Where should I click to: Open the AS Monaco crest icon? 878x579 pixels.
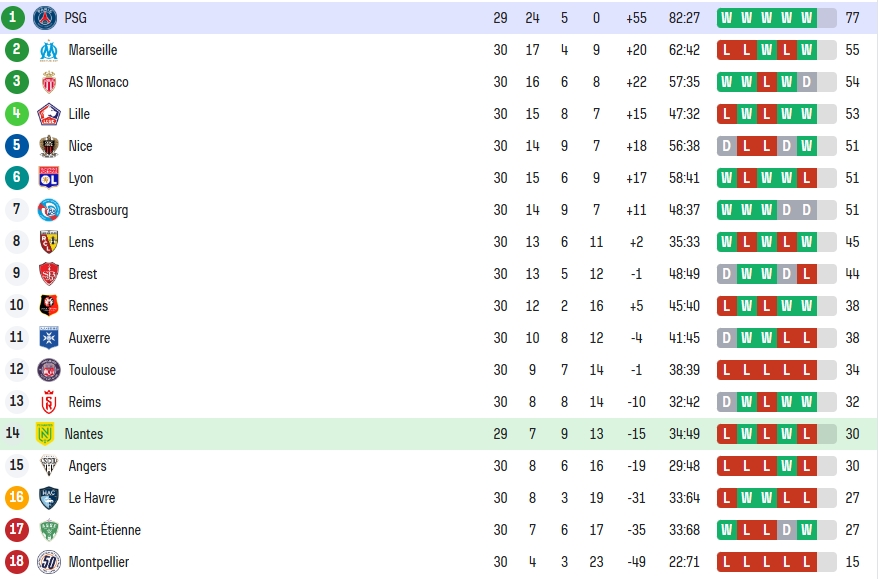[x=49, y=82]
